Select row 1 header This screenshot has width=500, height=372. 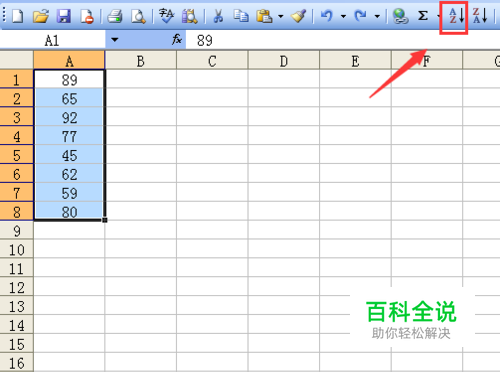pyautogui.click(x=16, y=79)
